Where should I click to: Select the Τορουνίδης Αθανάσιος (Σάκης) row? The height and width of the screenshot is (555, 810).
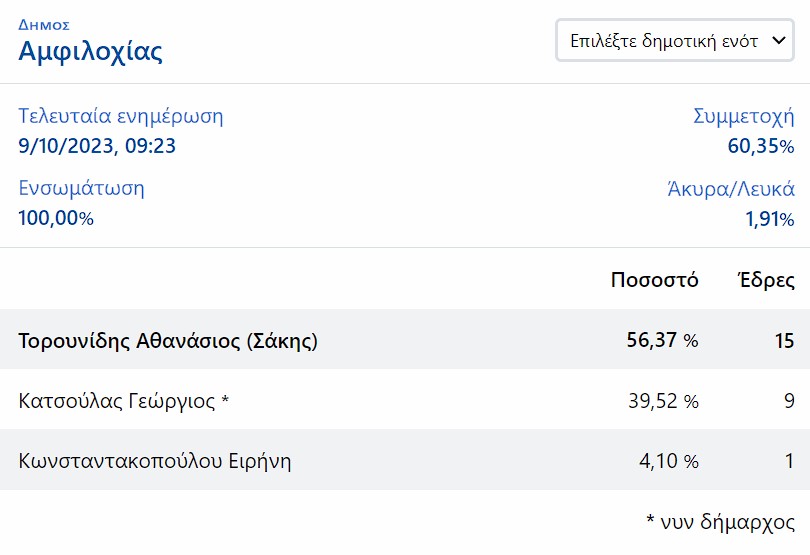pyautogui.click(x=405, y=340)
